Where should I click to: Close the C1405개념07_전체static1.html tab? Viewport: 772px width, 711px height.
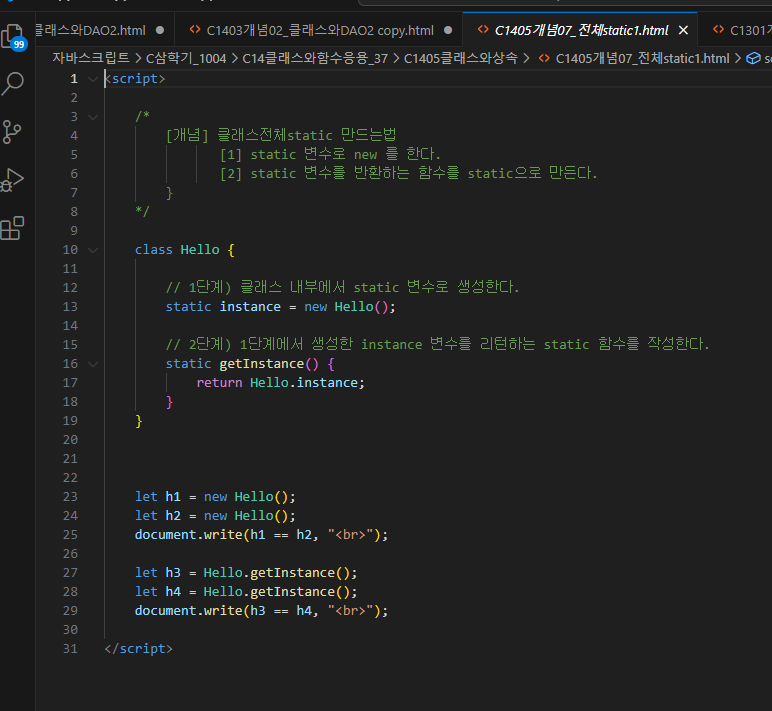point(683,31)
